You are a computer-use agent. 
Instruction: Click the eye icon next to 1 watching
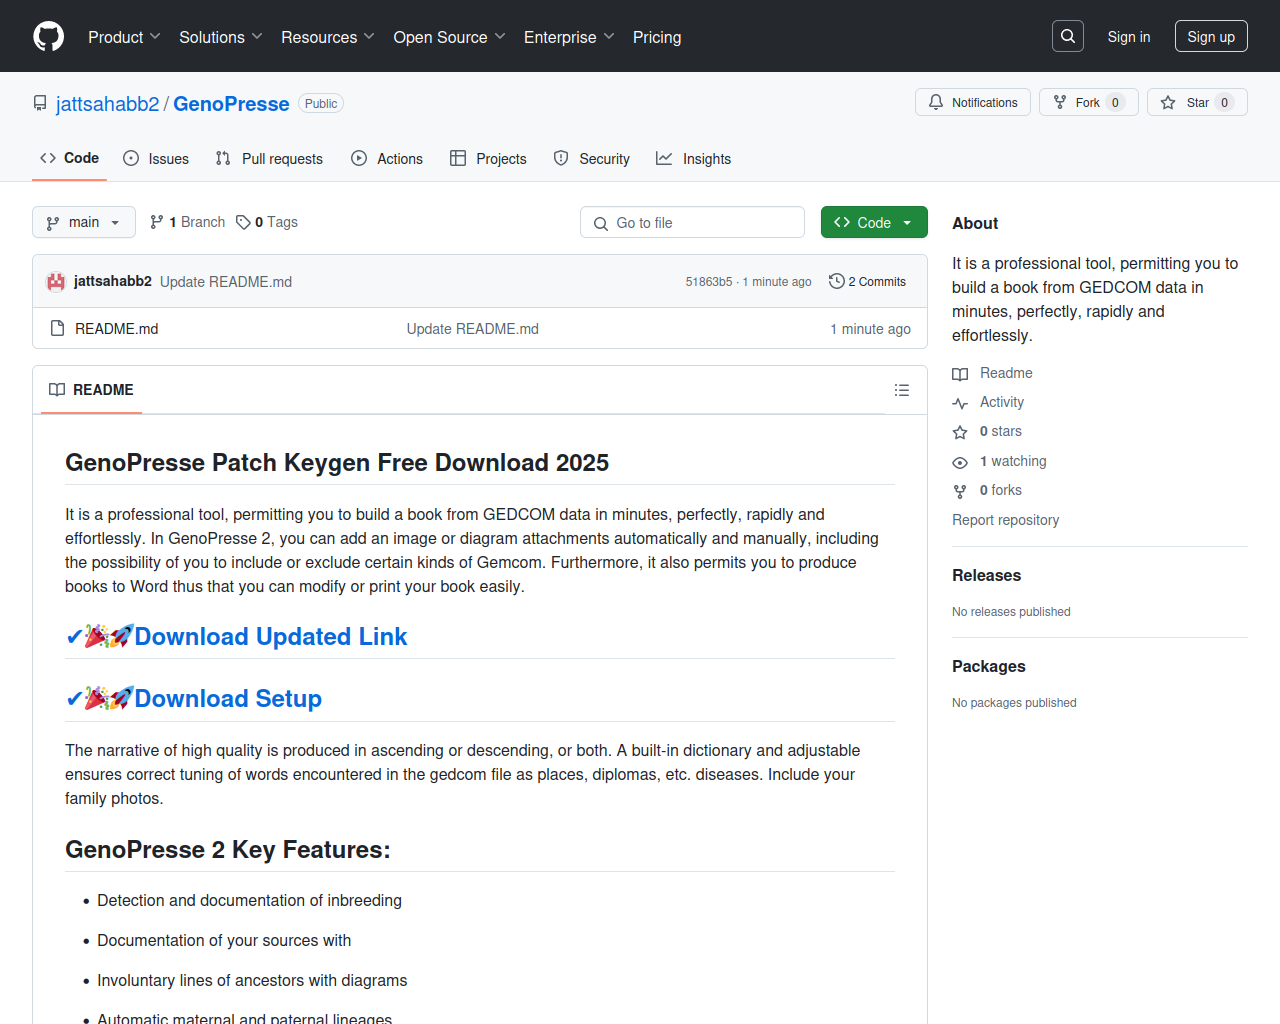click(x=960, y=462)
